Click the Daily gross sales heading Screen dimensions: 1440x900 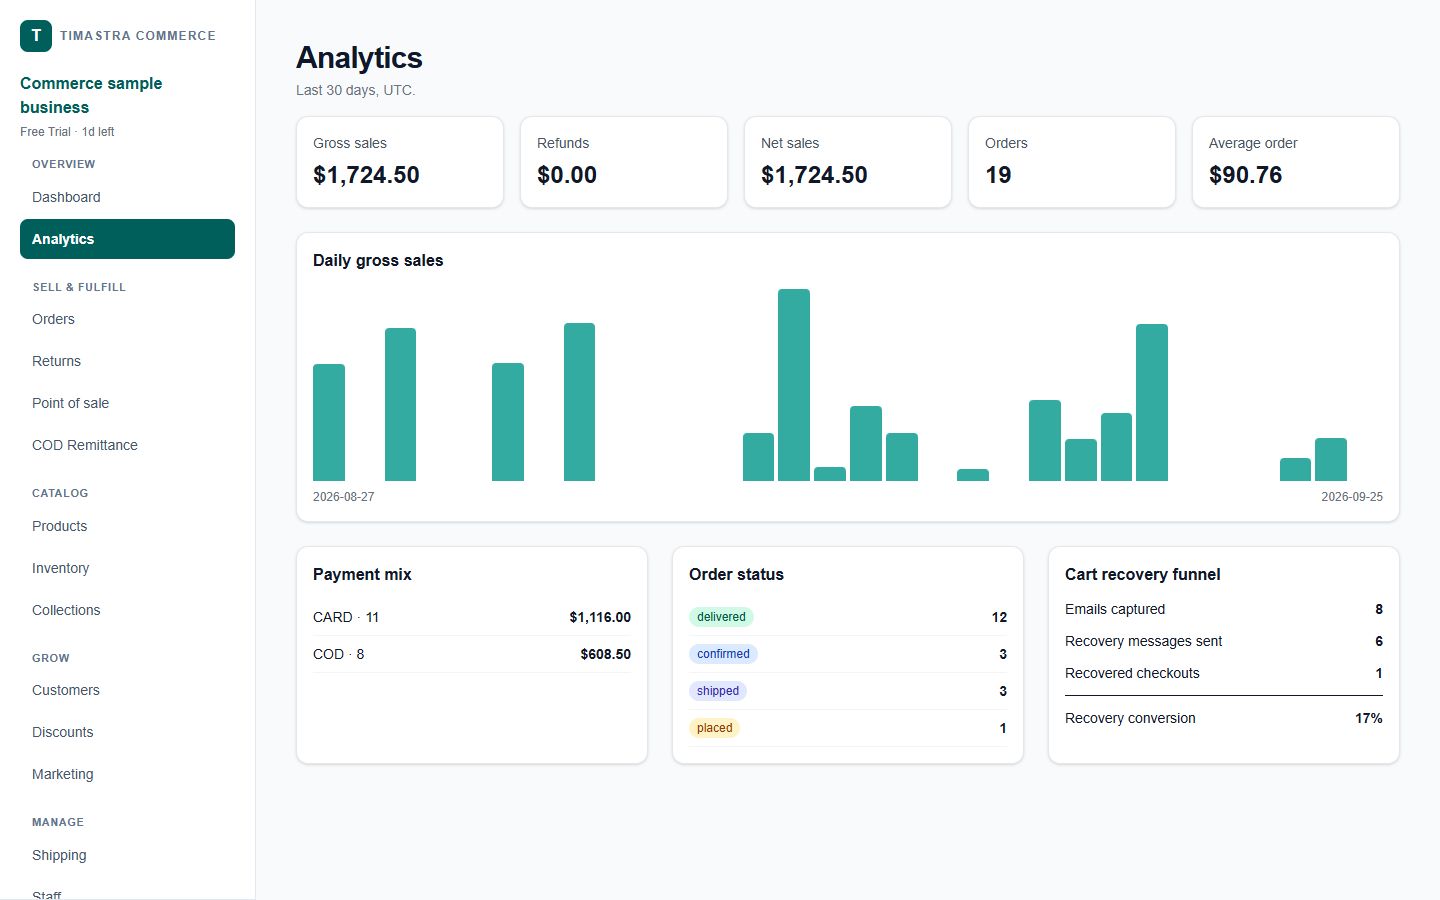(x=378, y=260)
